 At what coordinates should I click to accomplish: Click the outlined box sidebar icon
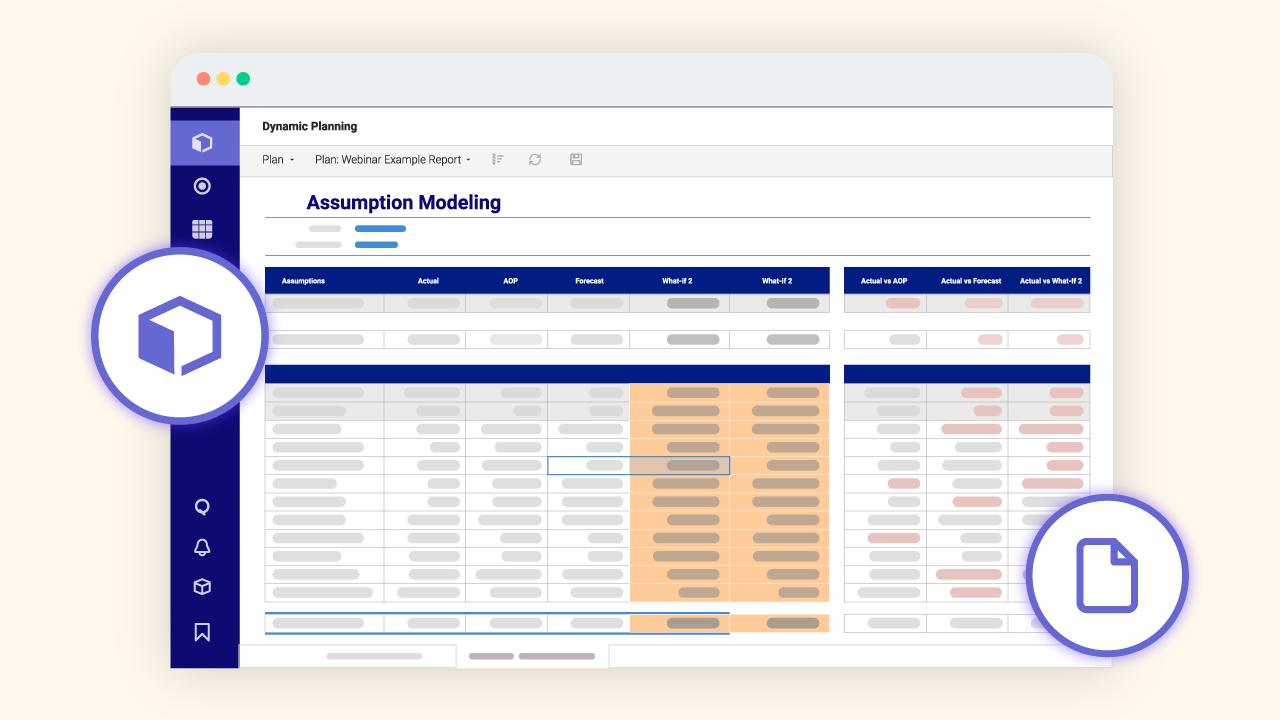point(202,587)
